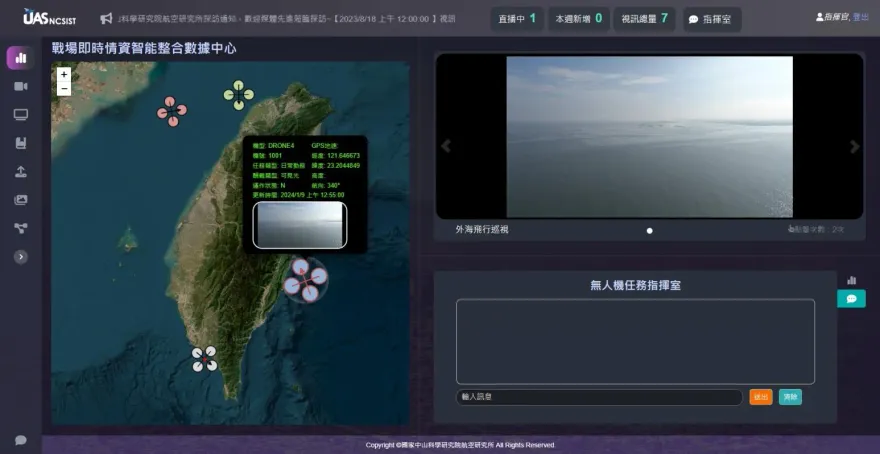The width and height of the screenshot is (880, 454).
Task: Click the 直播中 live count tab
Action: (x=517, y=19)
